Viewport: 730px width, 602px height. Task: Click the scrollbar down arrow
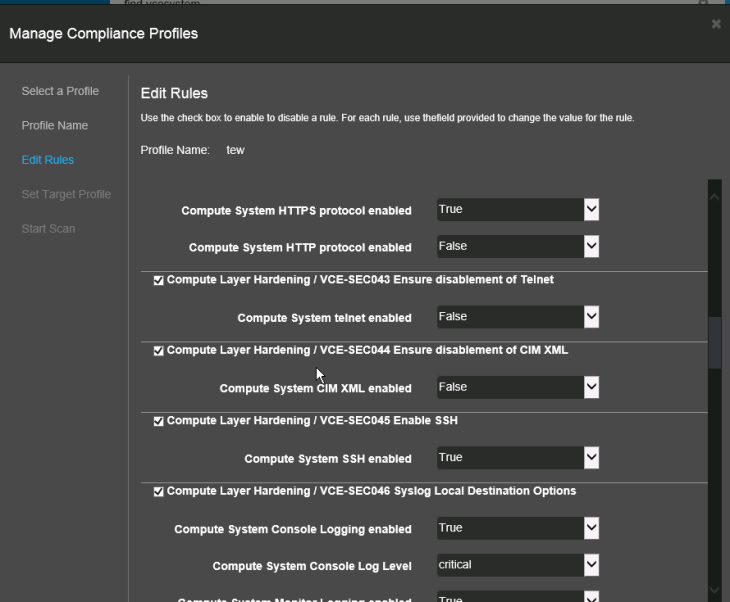(714, 591)
